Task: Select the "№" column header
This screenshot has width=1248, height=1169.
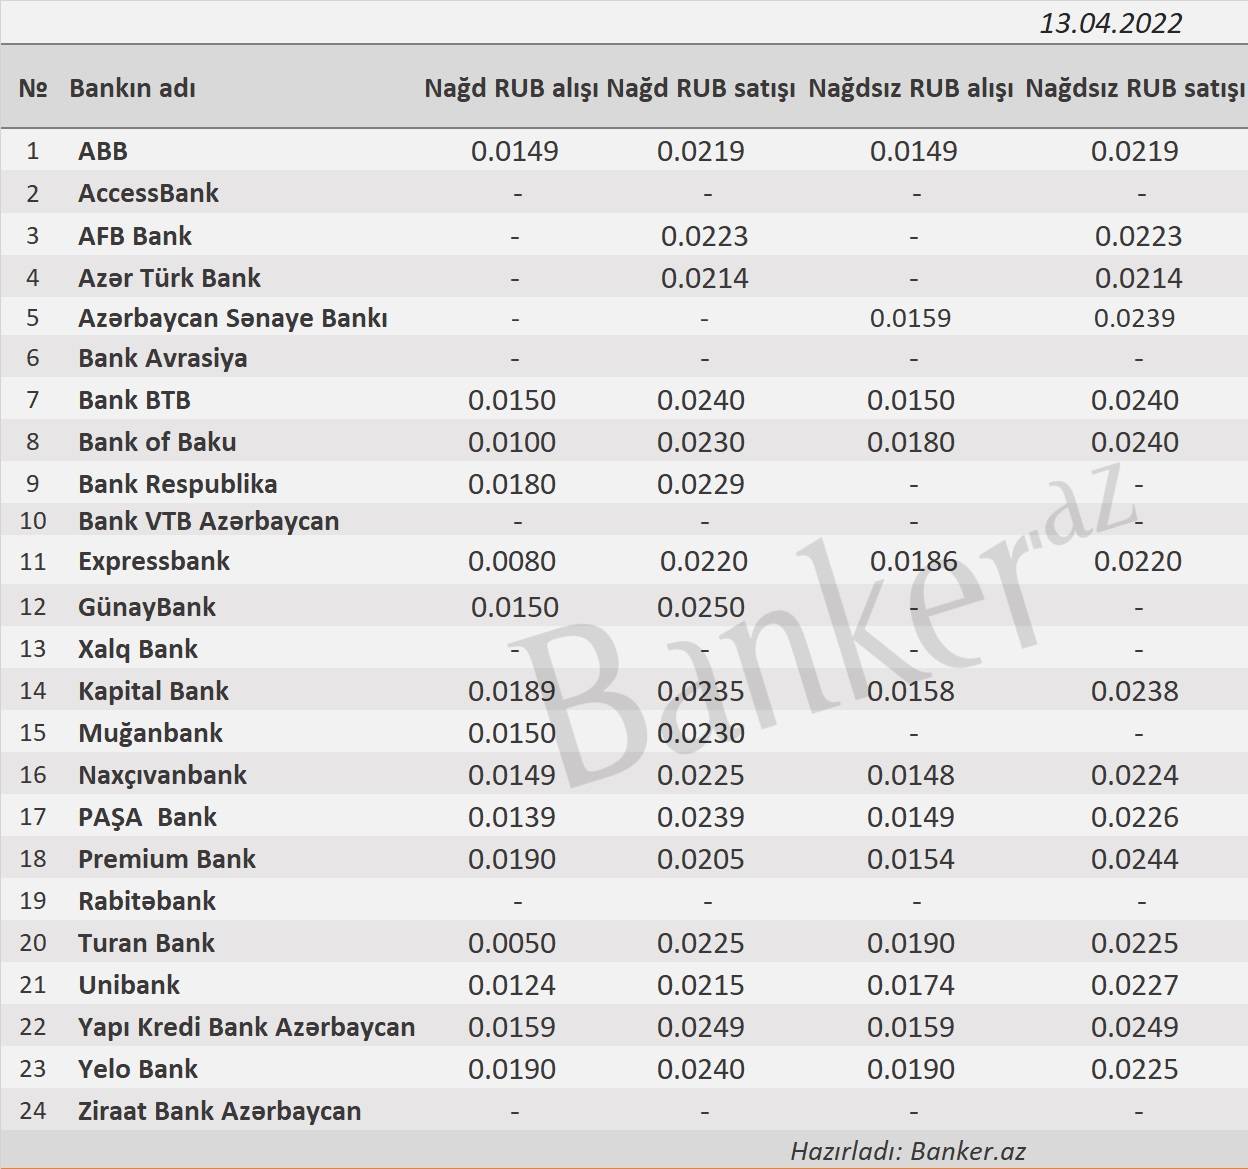Action: coord(33,88)
